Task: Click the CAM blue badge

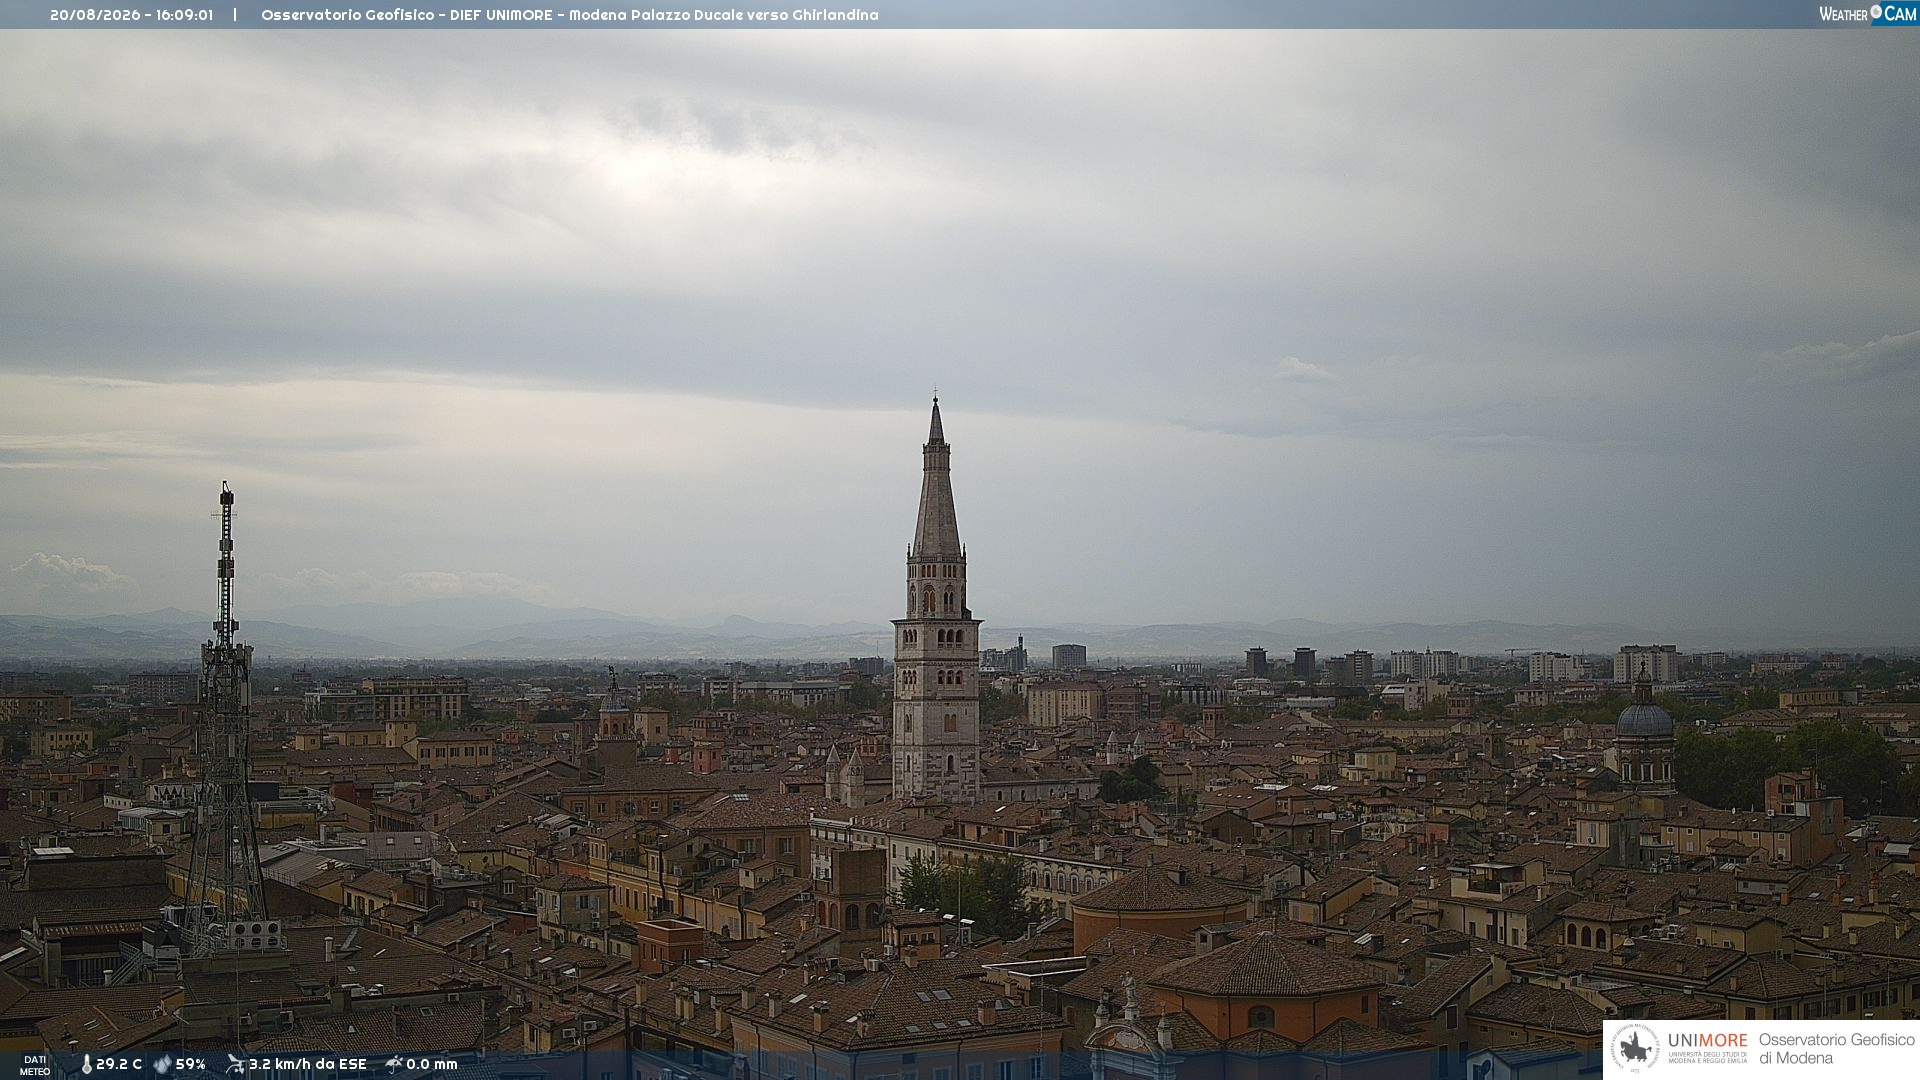Action: (1899, 14)
